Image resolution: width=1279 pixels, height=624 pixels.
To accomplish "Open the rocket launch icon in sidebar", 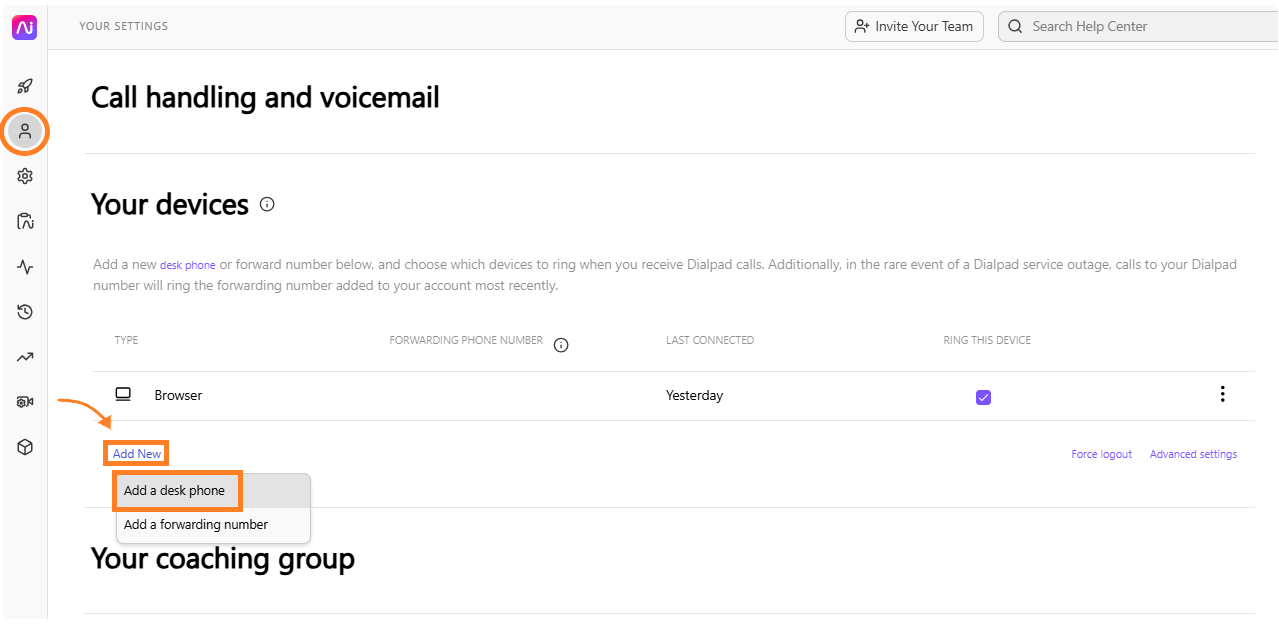I will click(x=25, y=86).
